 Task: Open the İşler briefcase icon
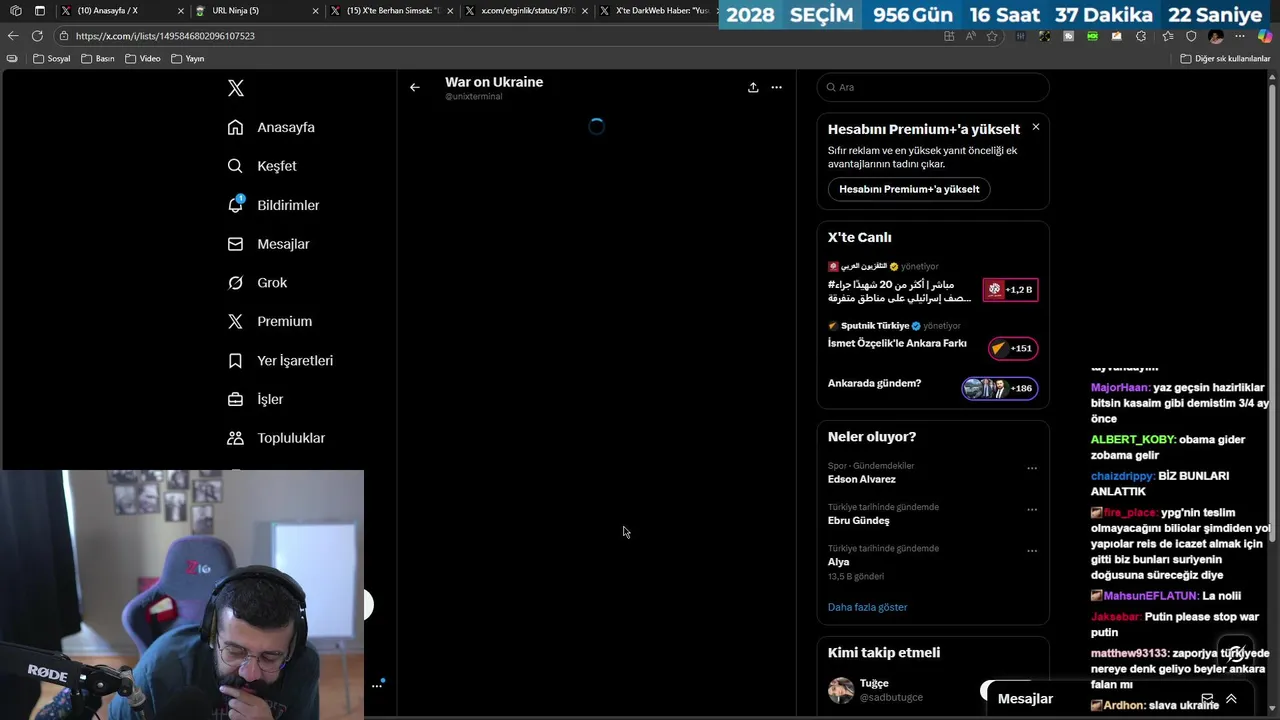pyautogui.click(x=235, y=399)
